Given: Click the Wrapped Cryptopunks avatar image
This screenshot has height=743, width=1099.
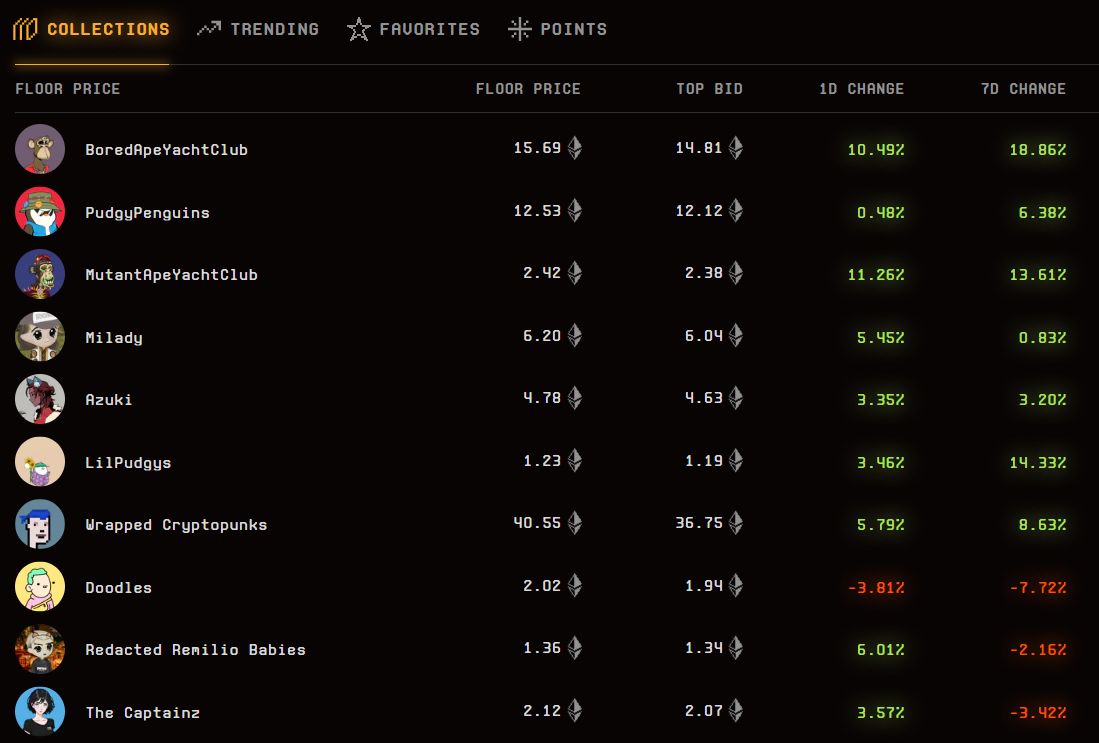Looking at the screenshot, I should 40,524.
